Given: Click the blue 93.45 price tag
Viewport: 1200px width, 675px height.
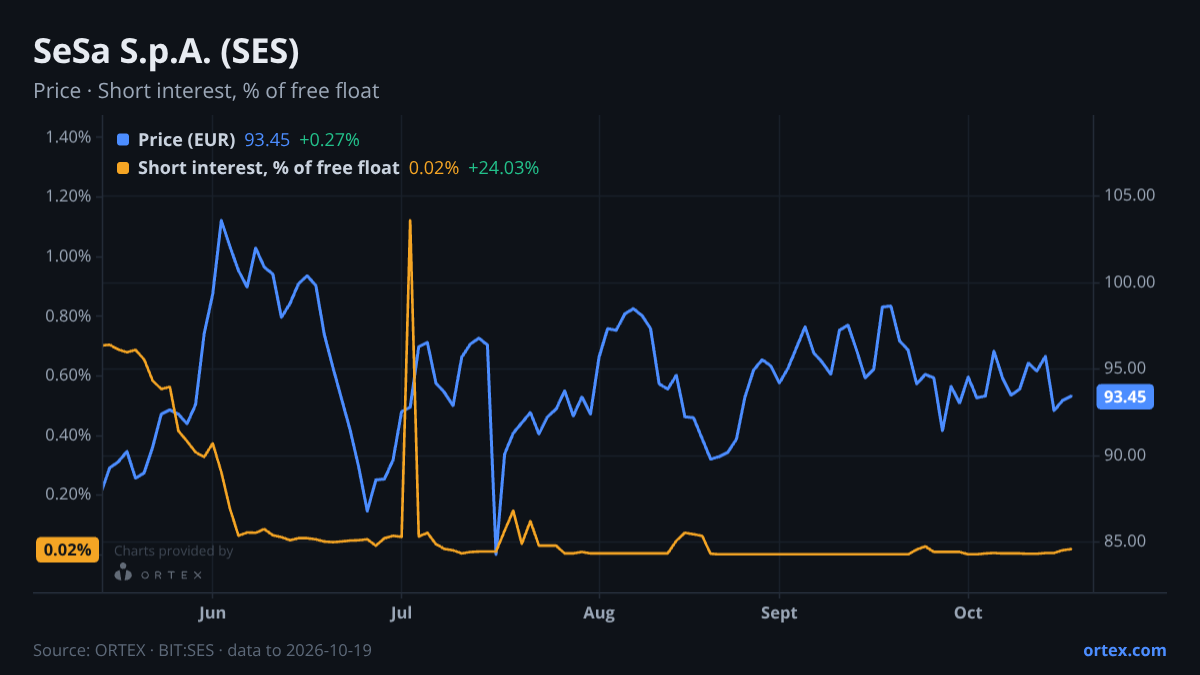Looking at the screenshot, I should pyautogui.click(x=1126, y=397).
